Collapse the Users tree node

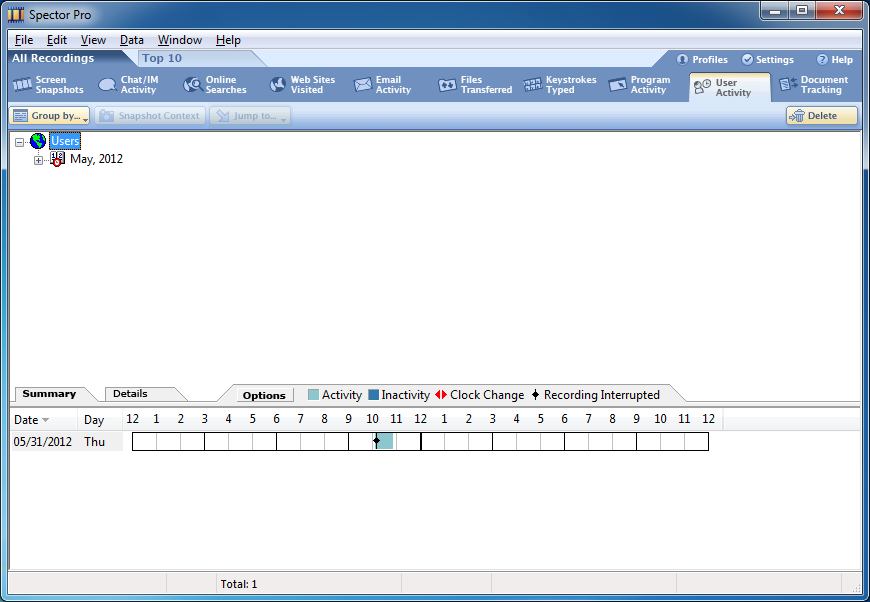[20, 142]
